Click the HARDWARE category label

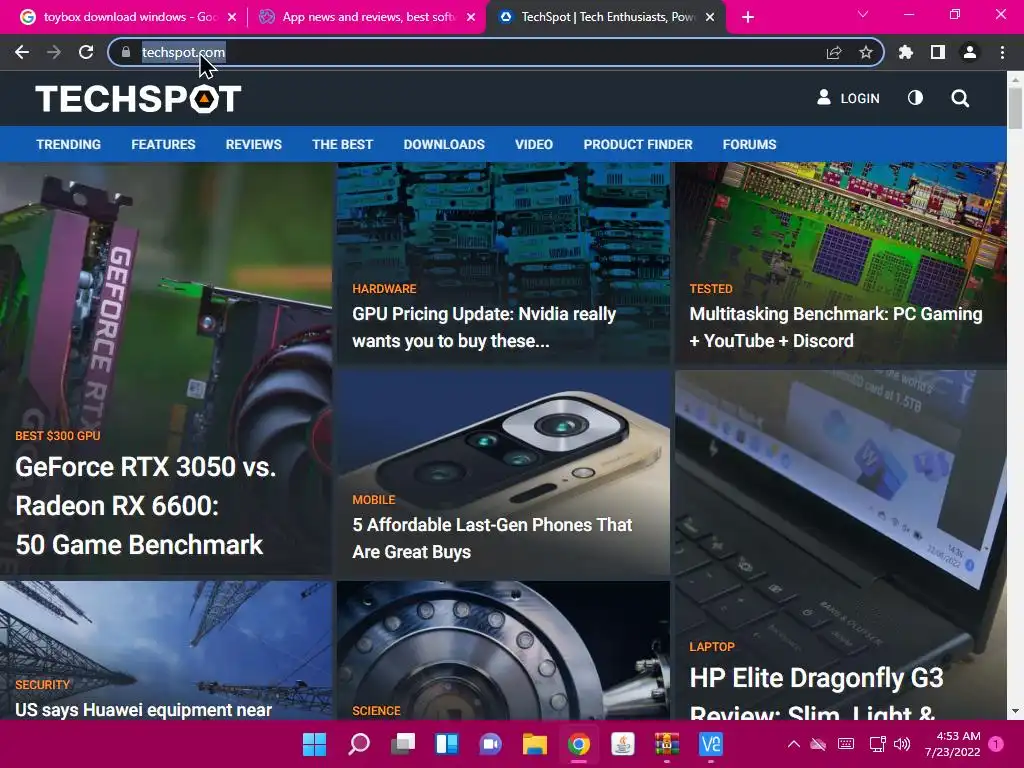[384, 289]
